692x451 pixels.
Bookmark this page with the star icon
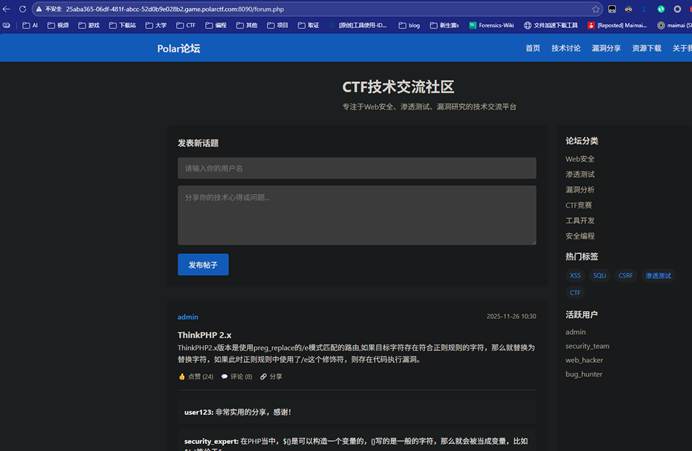(x=595, y=9)
